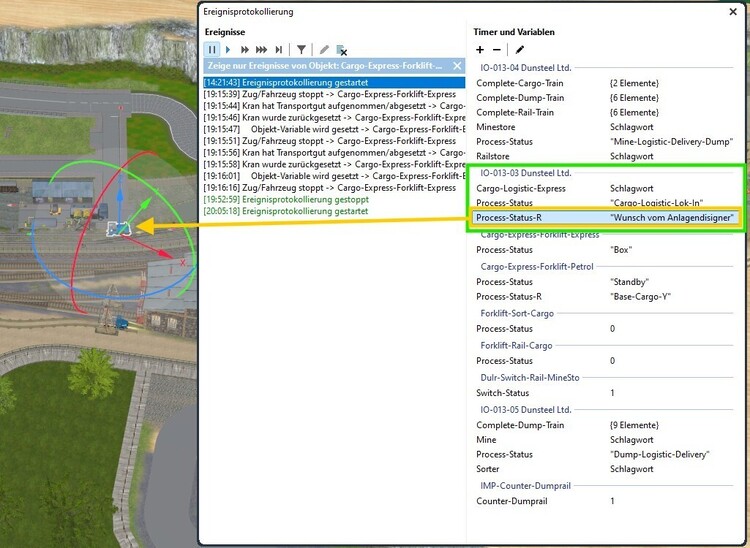Click the single-step play arrow icon
750x548 pixels.
[228, 49]
